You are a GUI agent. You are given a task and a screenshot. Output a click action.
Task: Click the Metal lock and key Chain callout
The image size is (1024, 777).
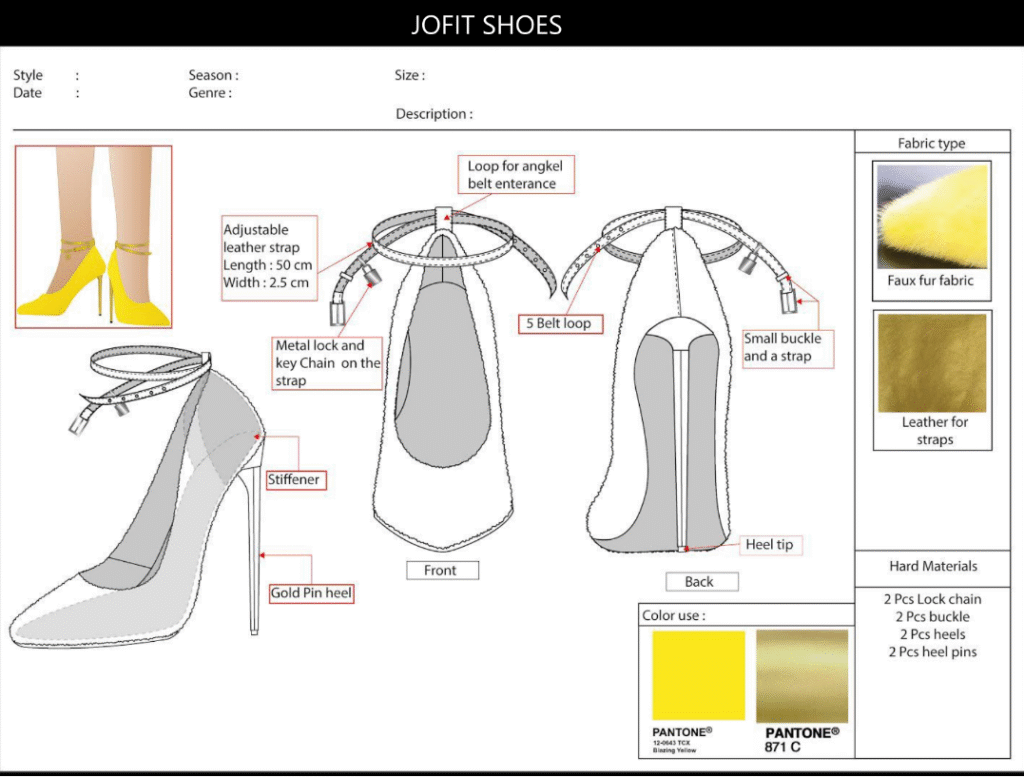point(327,363)
